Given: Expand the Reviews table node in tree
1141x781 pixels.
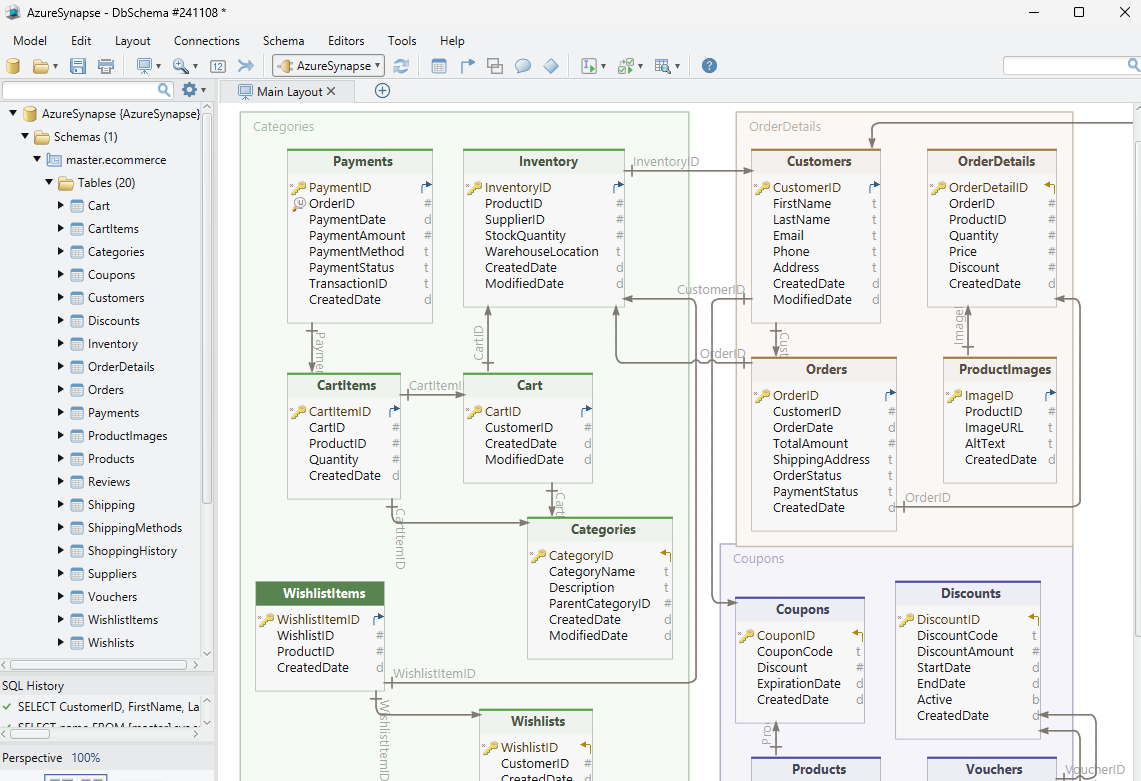Looking at the screenshot, I should pos(60,481).
